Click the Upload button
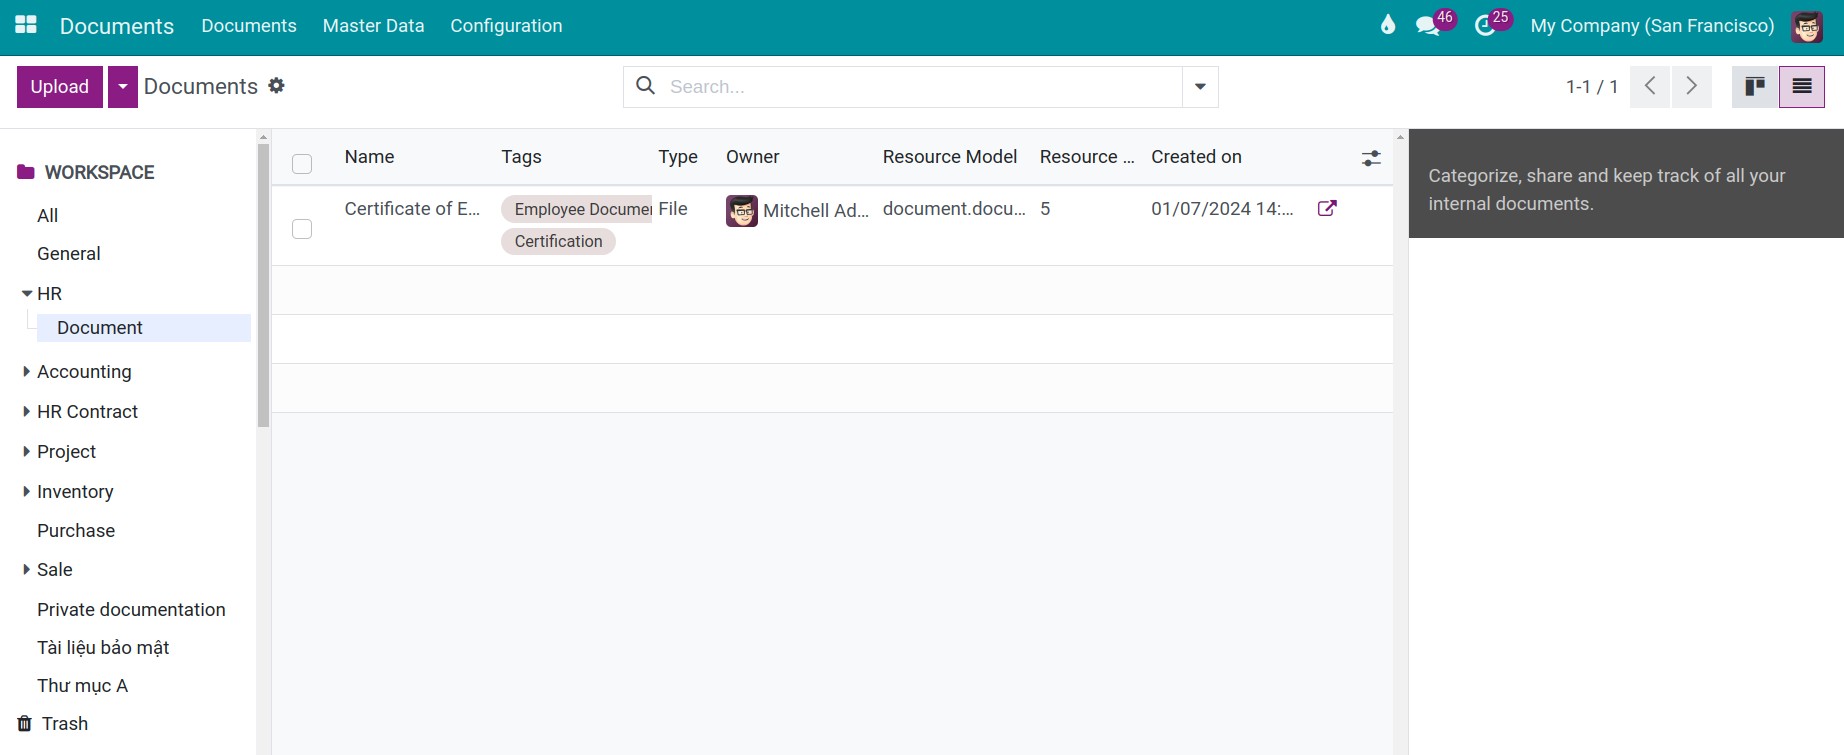The image size is (1844, 755). (x=60, y=87)
